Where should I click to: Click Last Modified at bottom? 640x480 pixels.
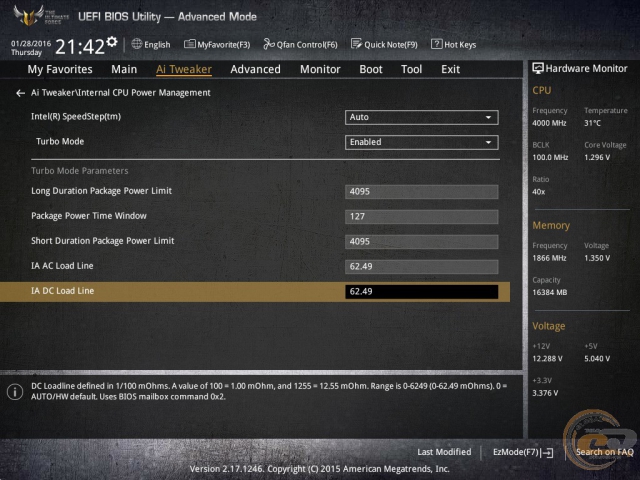coord(444,452)
